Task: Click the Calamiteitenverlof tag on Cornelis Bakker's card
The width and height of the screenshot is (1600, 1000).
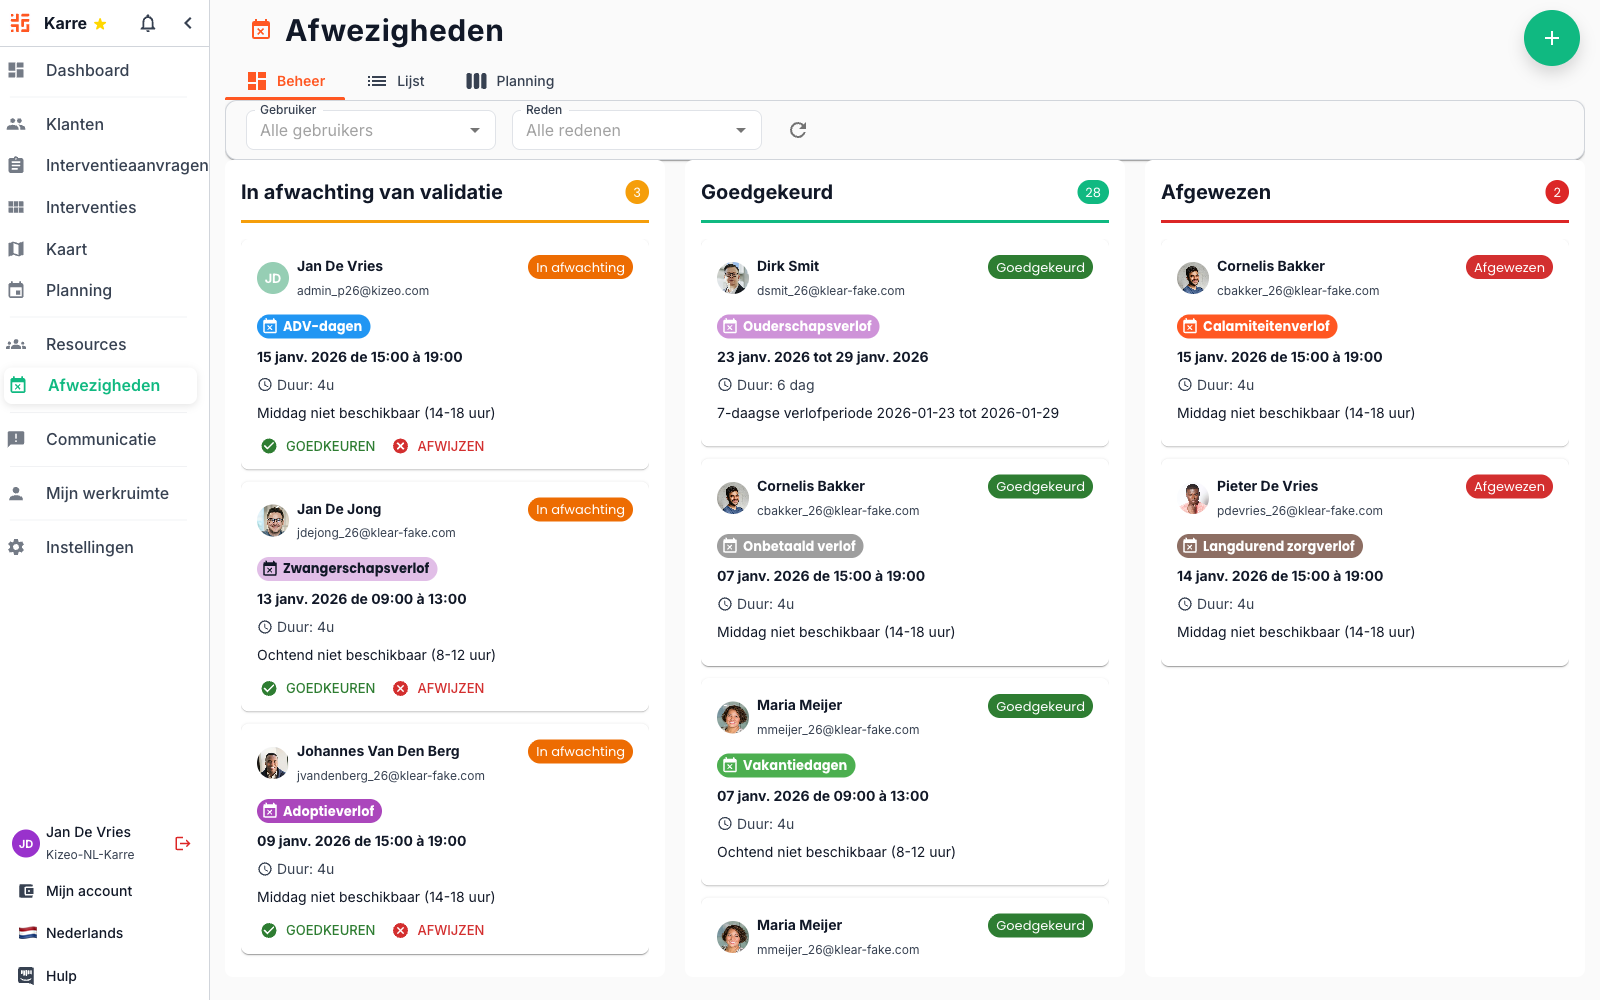Action: point(1256,326)
